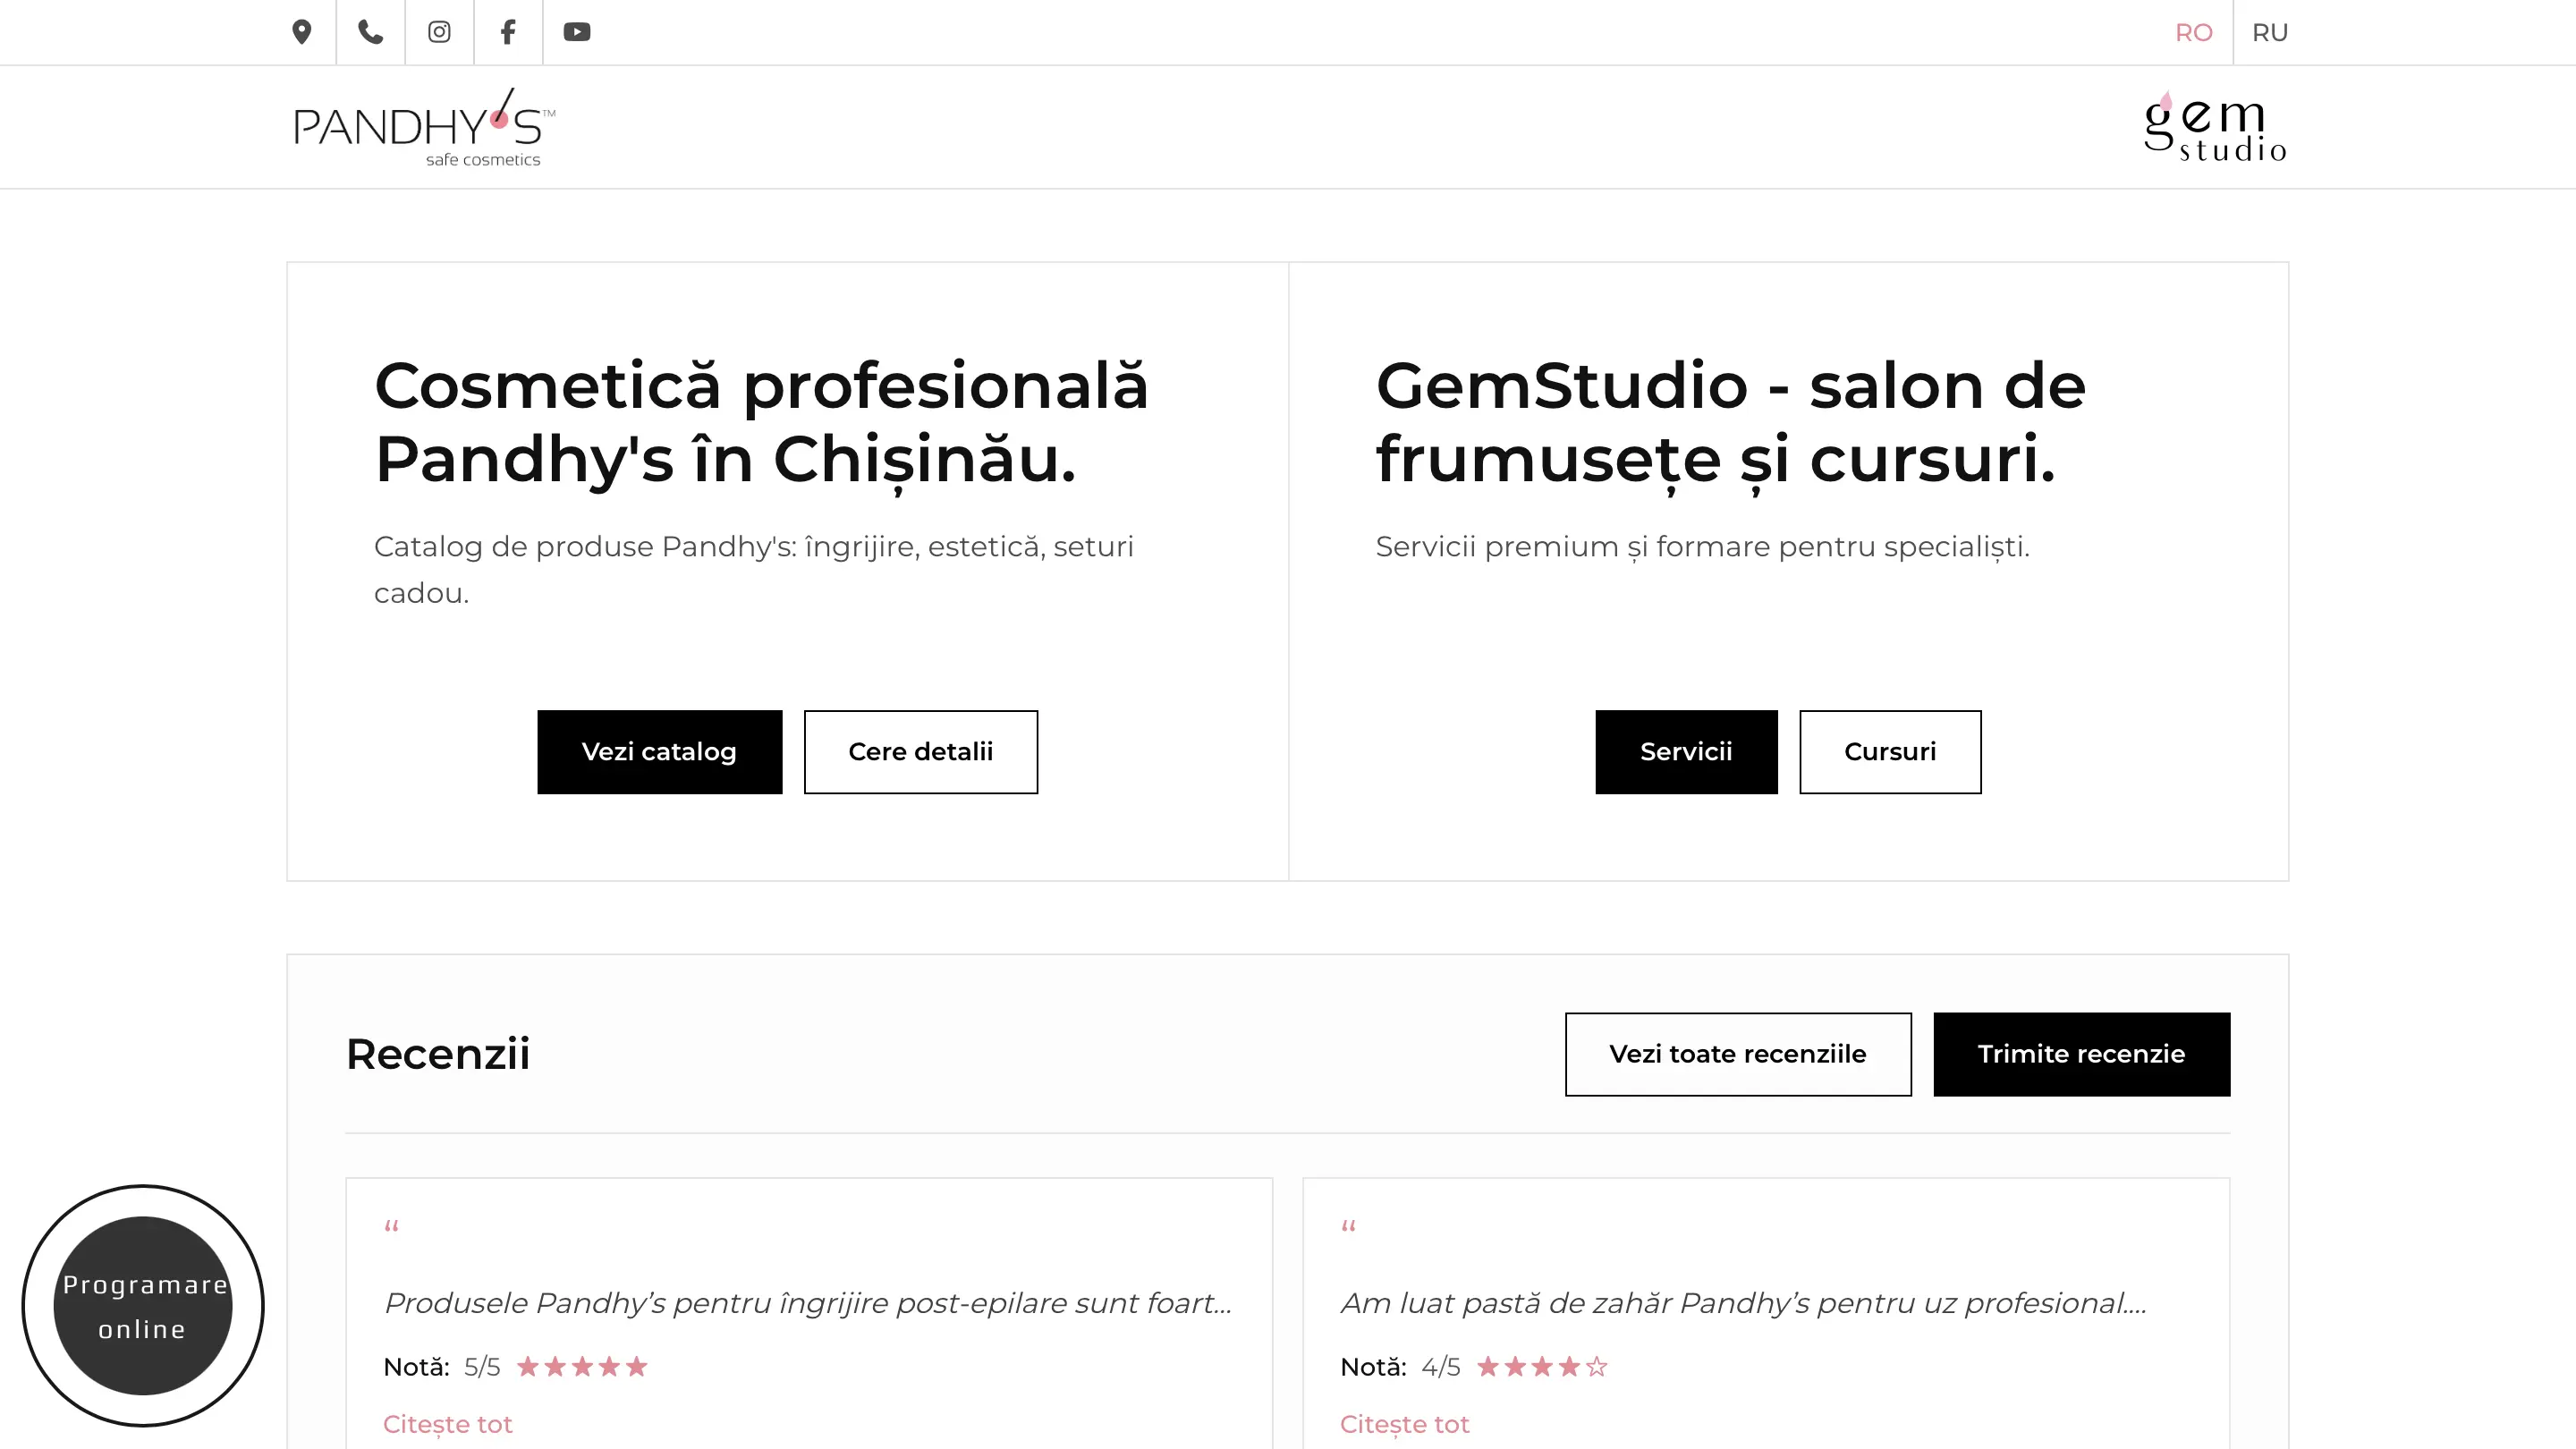Click the post-epilare review text
2576x1449 pixels.
[x=807, y=1303]
